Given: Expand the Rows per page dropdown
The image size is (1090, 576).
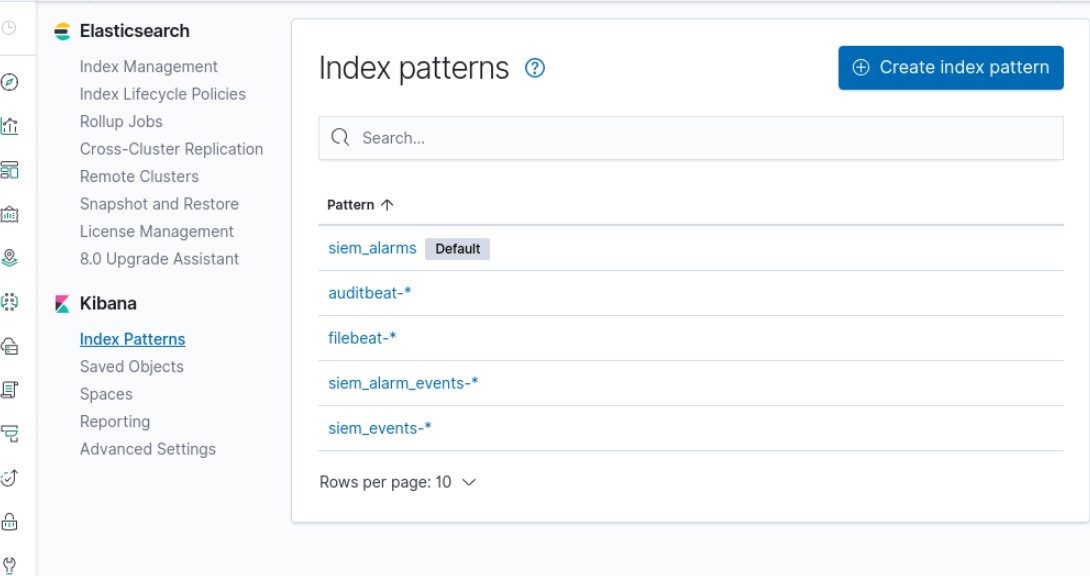Looking at the screenshot, I should click(398, 482).
